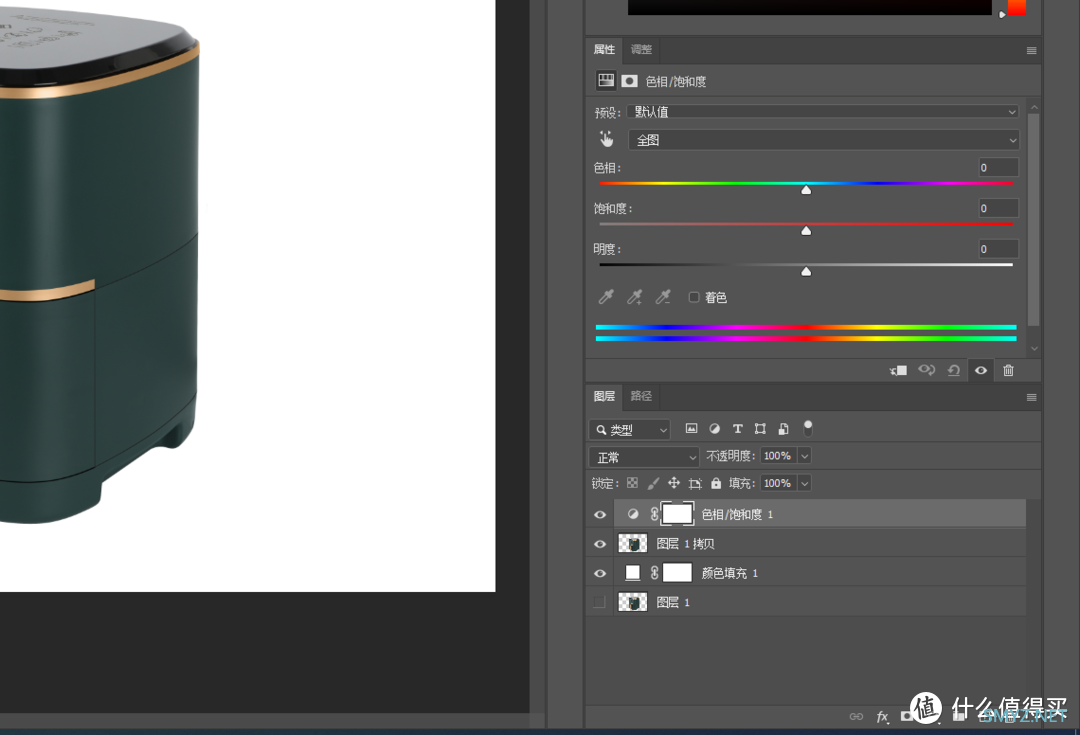This screenshot has width=1080, height=735.
Task: Switch to the 图层 tab
Action: click(604, 396)
